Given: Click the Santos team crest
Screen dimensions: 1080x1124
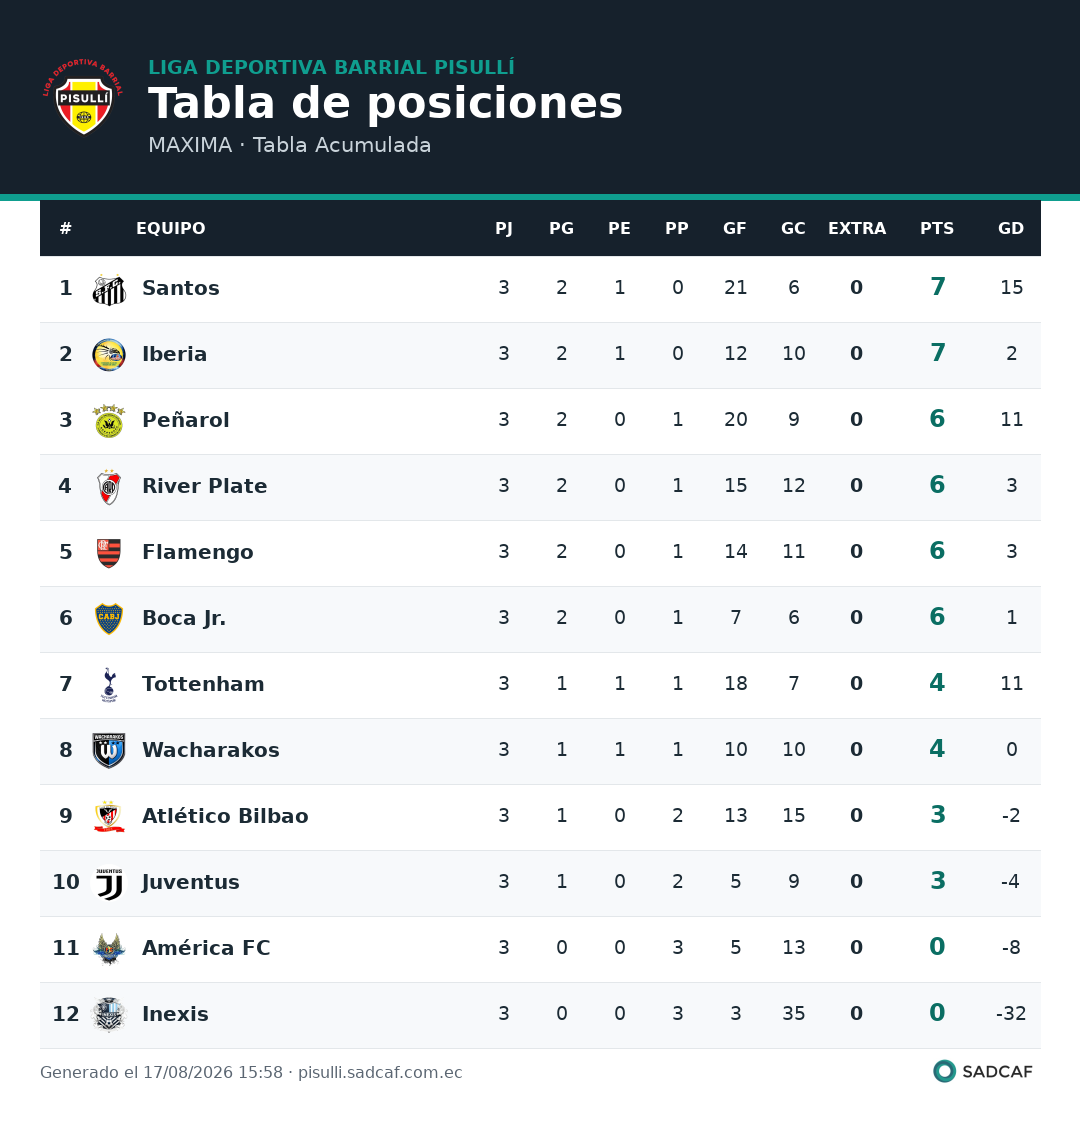Looking at the screenshot, I should pos(109,289).
